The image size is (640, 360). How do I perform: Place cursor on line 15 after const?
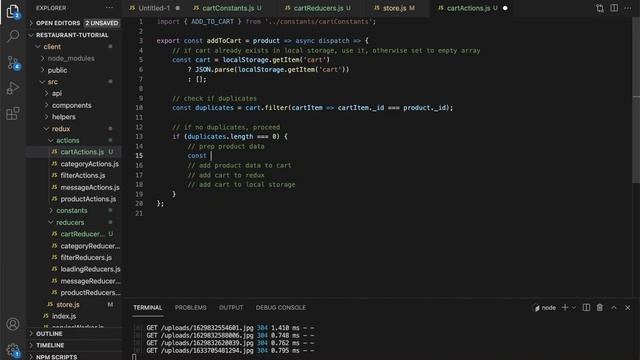coord(211,156)
